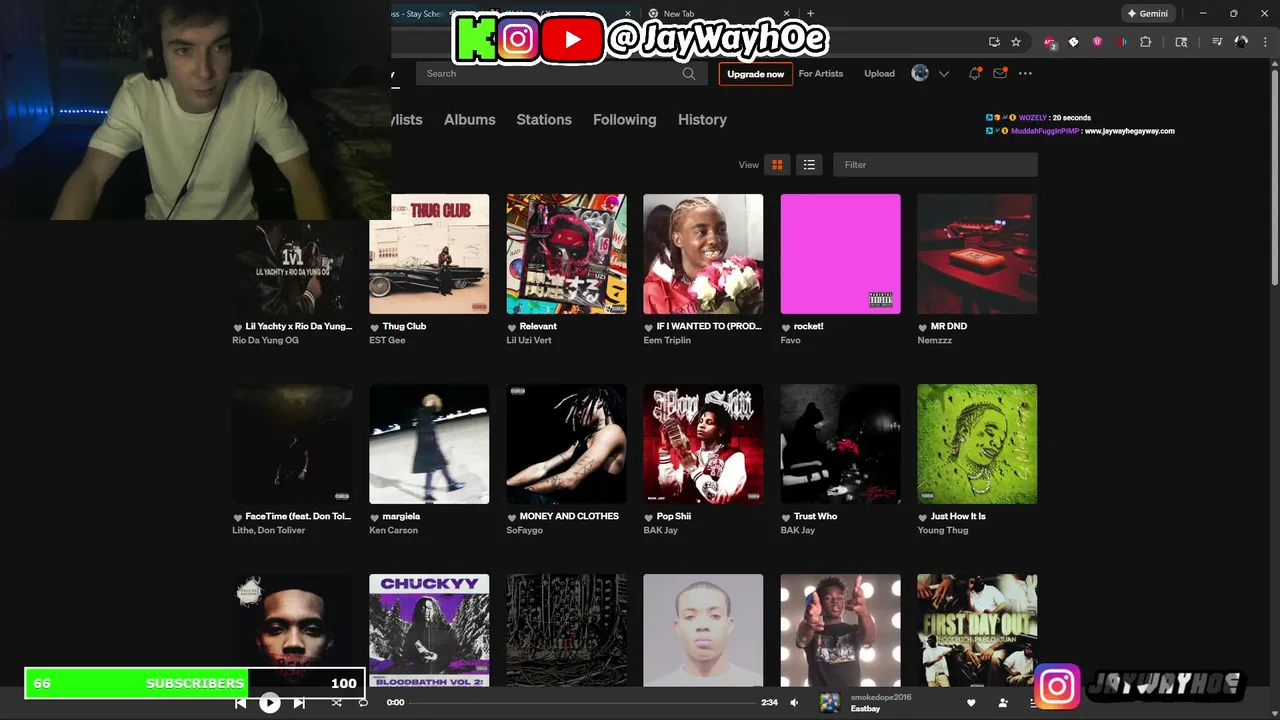Screen dimensions: 1280x720
Task: Open the Chrome three-dot menu
Action: point(1263,42)
